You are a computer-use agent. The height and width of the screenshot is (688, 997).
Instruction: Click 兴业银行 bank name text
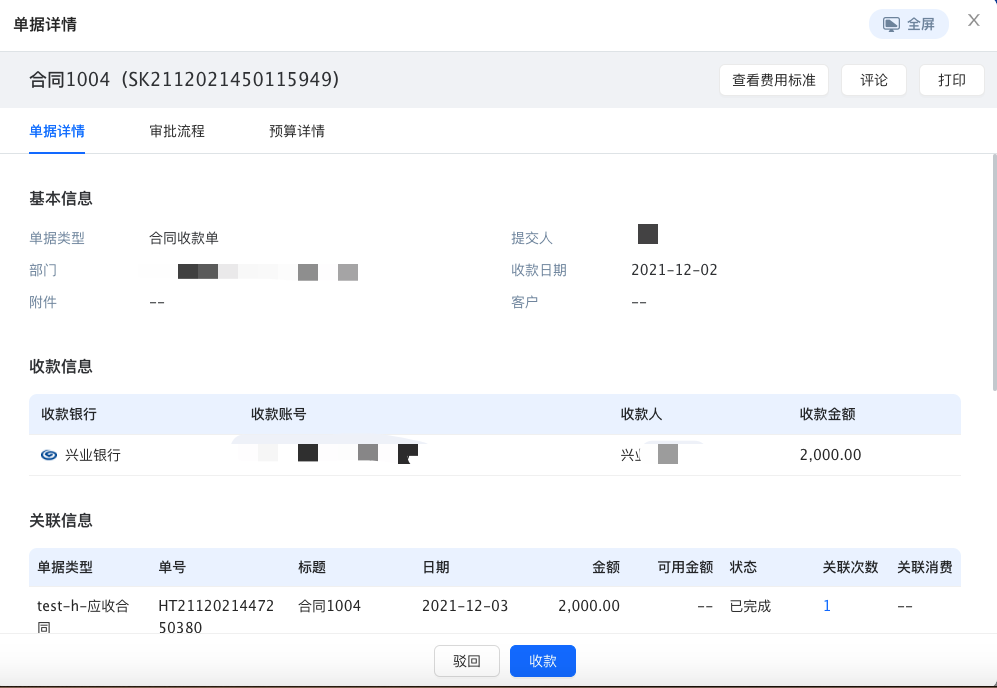click(93, 455)
